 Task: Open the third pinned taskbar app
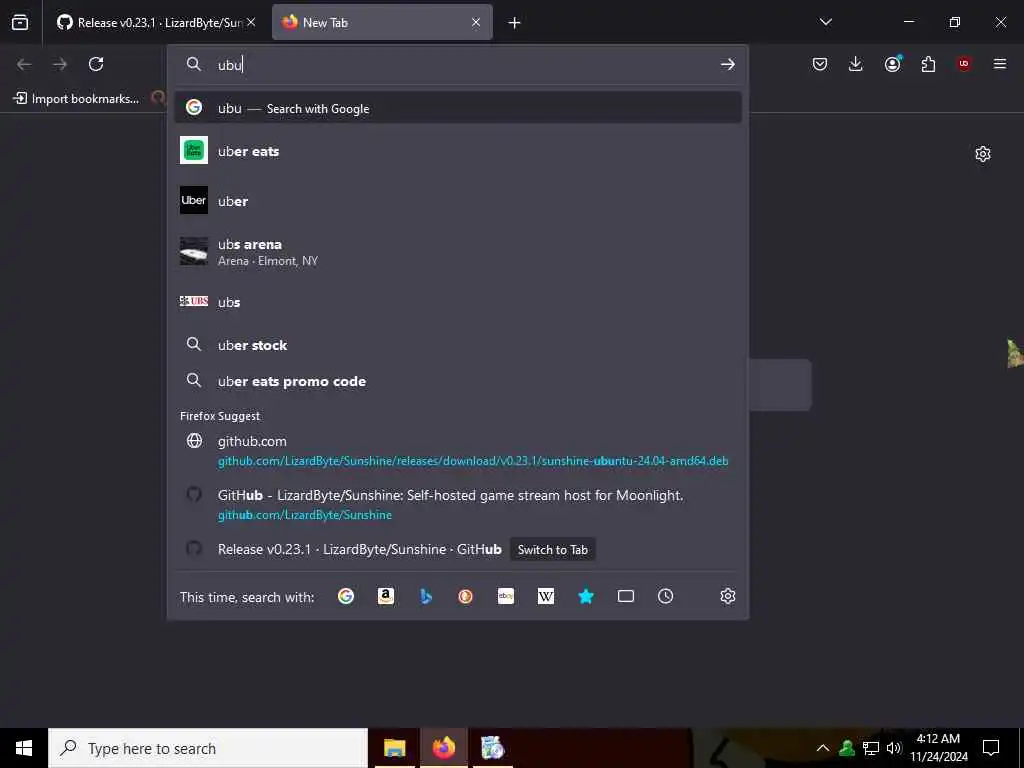pos(492,748)
